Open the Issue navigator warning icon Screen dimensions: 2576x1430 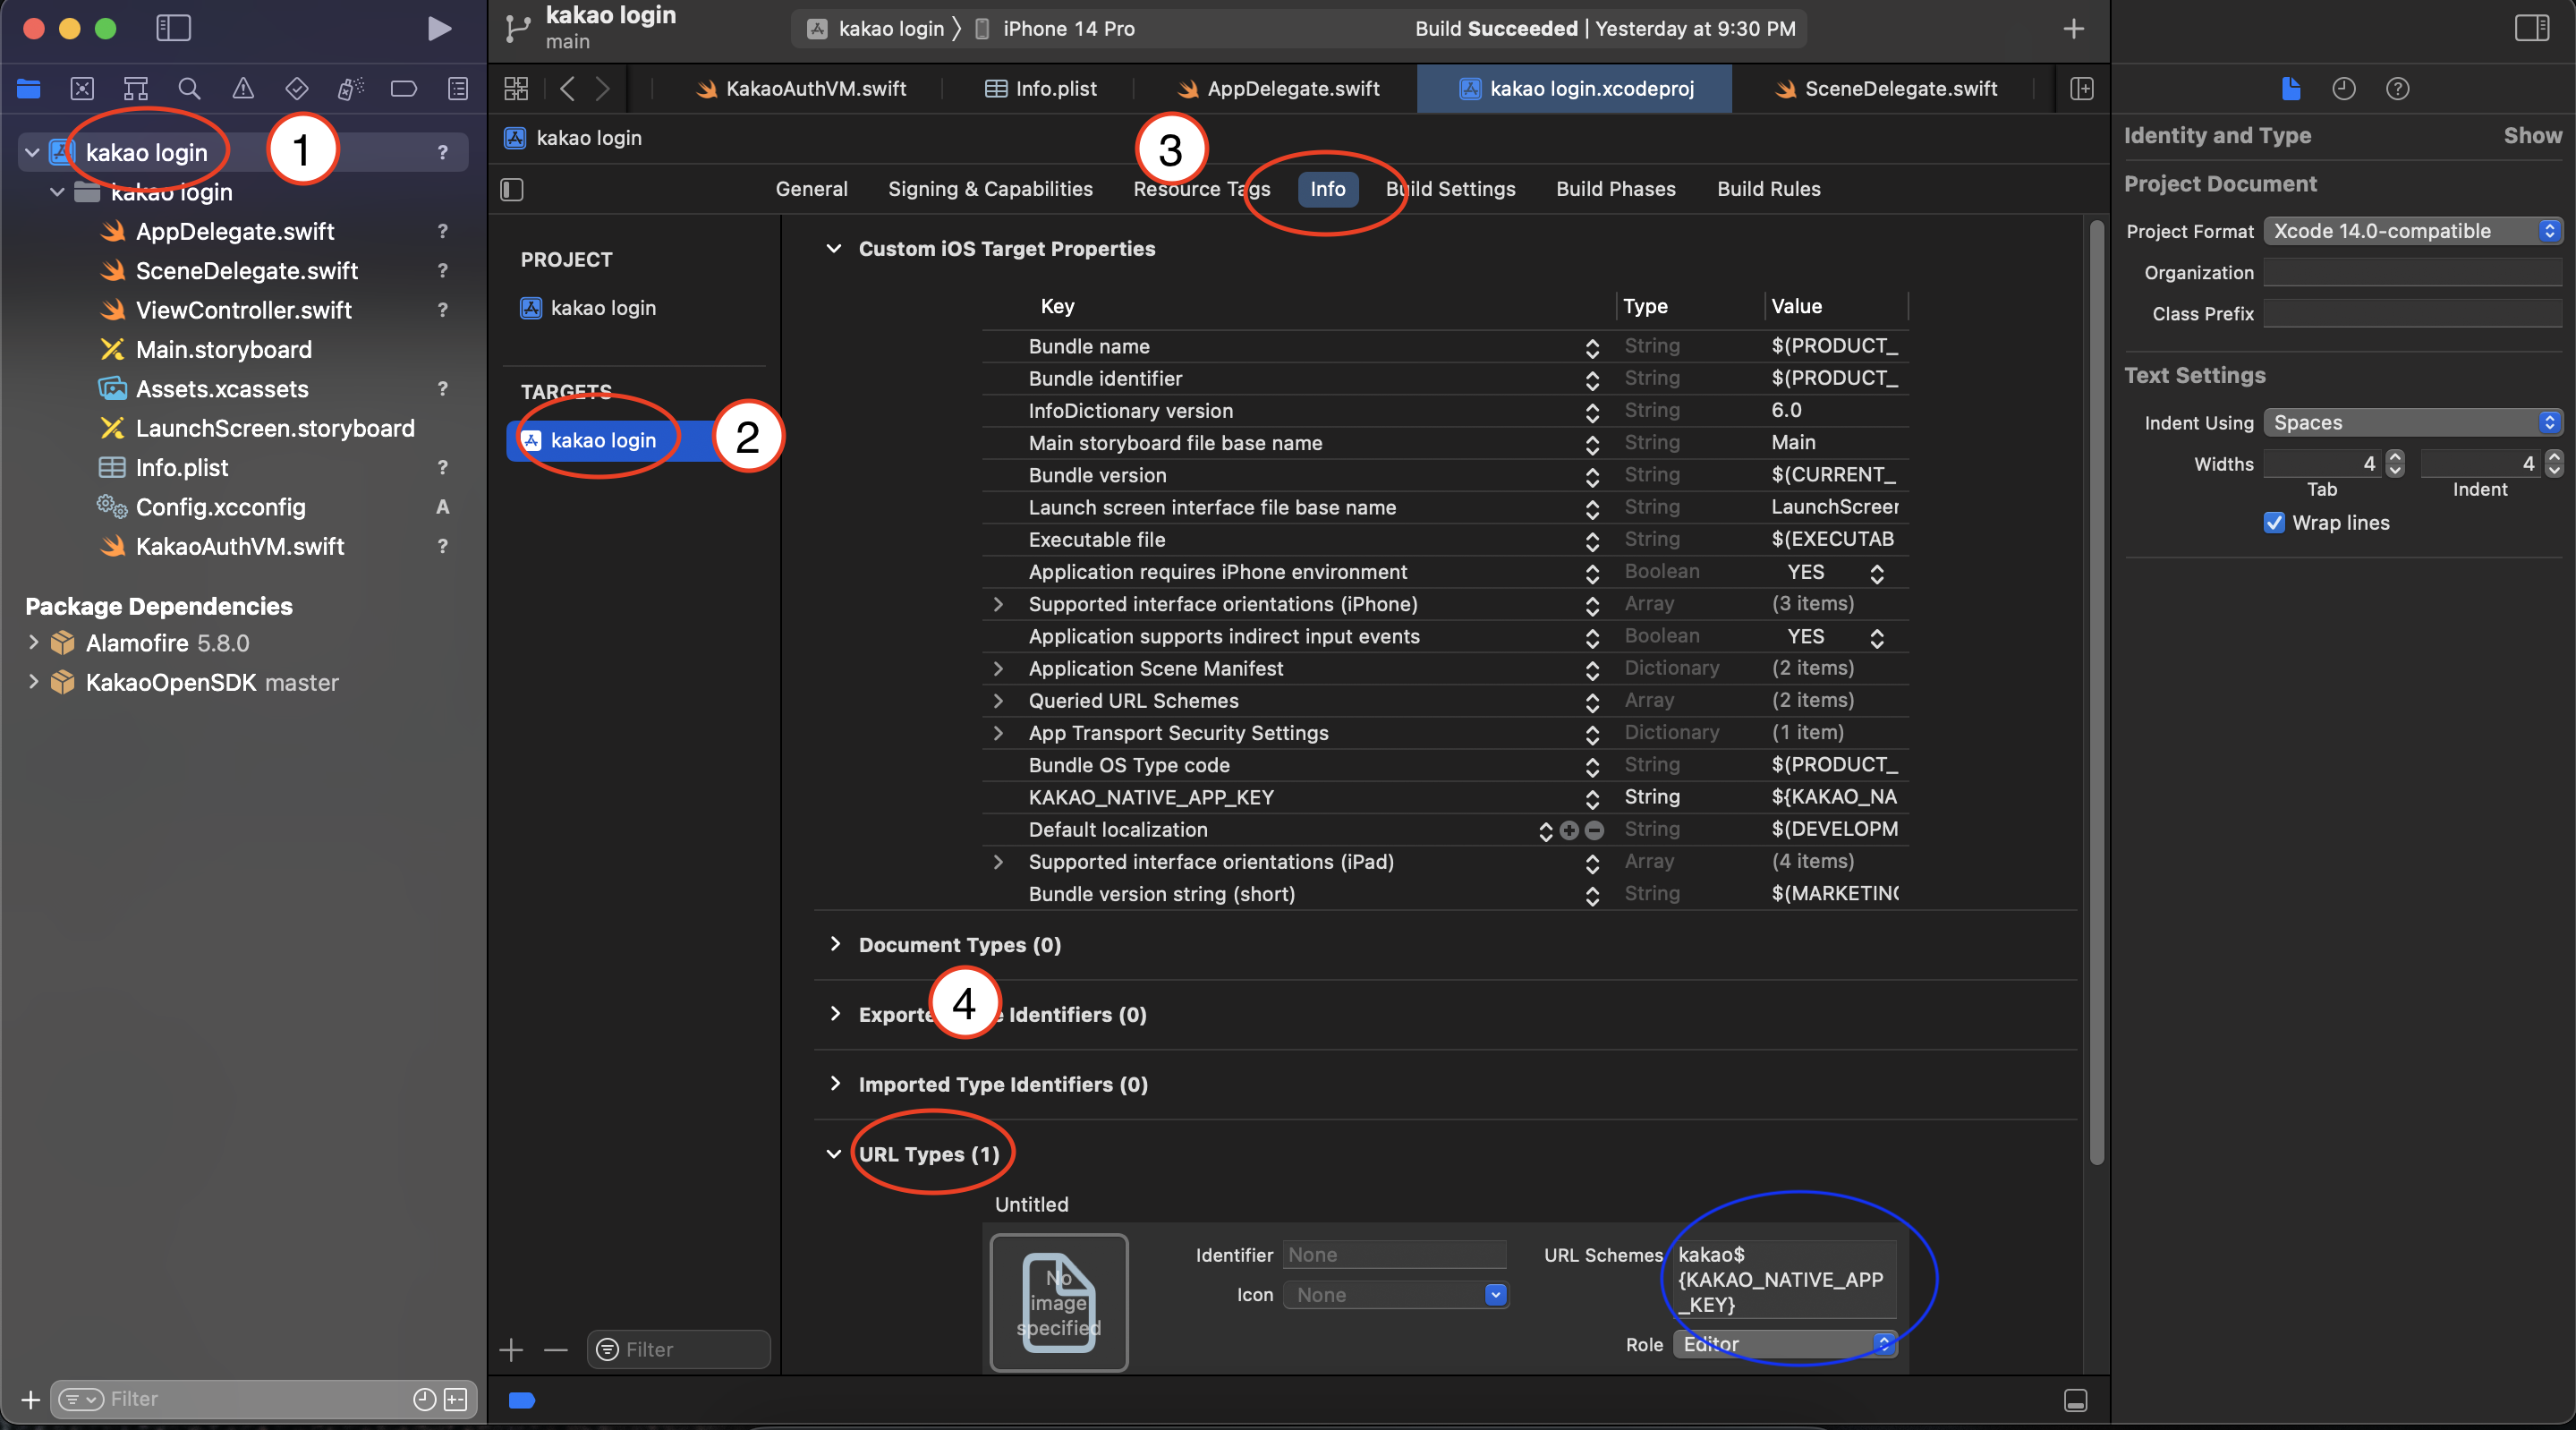pos(243,89)
